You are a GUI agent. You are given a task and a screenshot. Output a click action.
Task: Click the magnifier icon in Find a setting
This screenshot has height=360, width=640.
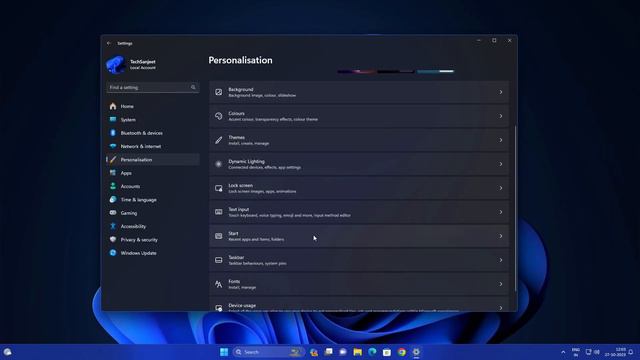[193, 87]
